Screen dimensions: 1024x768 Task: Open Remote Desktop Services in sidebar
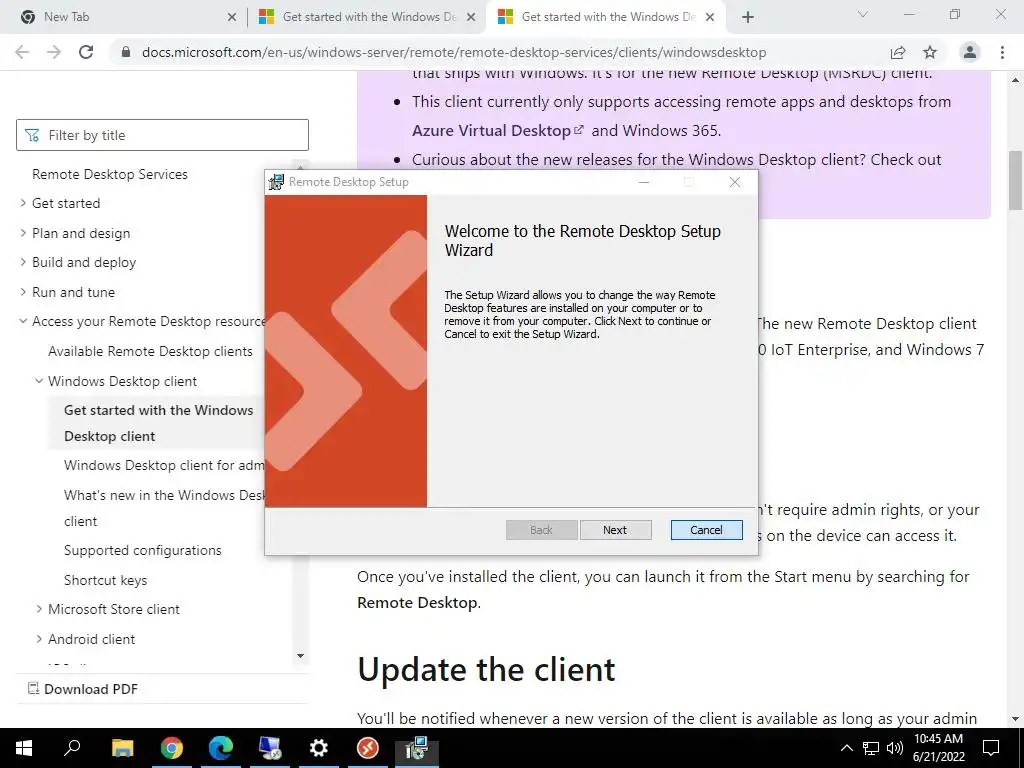110,174
